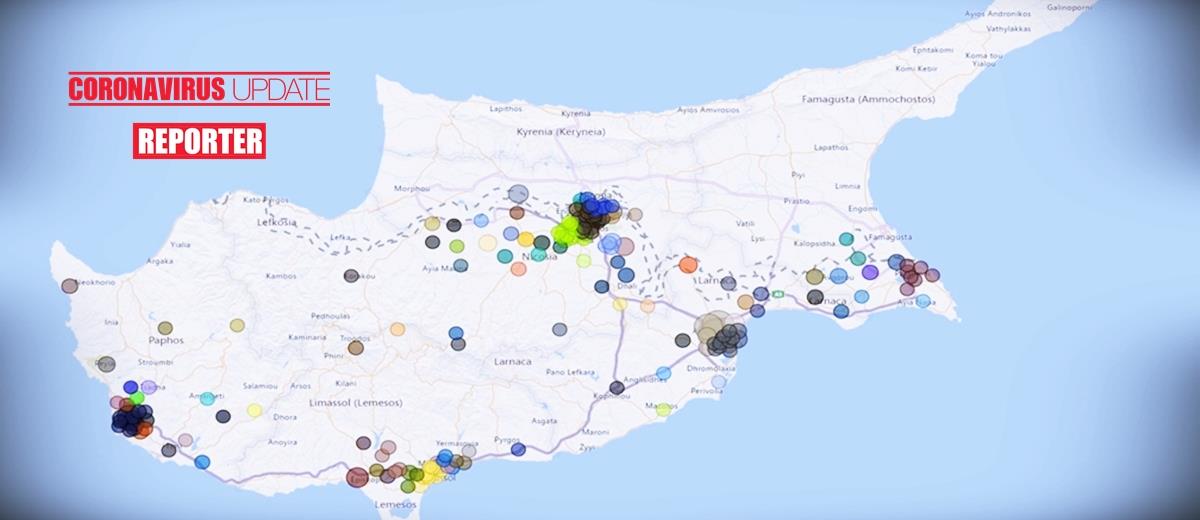Screen dimensions: 1200x520
Task: Click the green A3 road sign near Larnaca
Action: [x=776, y=294]
